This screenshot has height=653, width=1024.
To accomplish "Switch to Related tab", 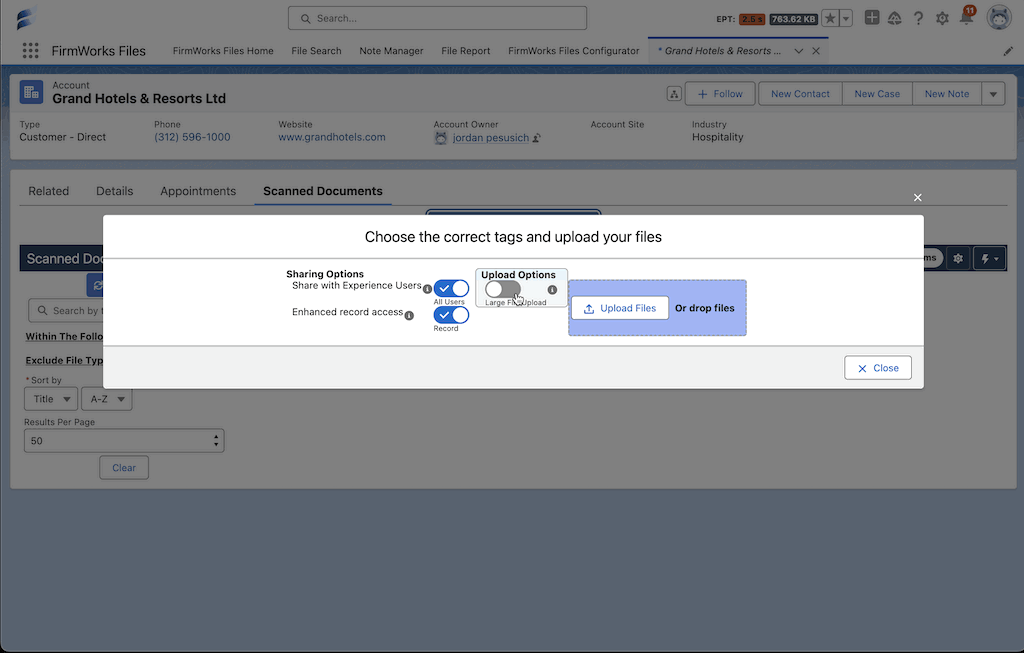I will [48, 191].
